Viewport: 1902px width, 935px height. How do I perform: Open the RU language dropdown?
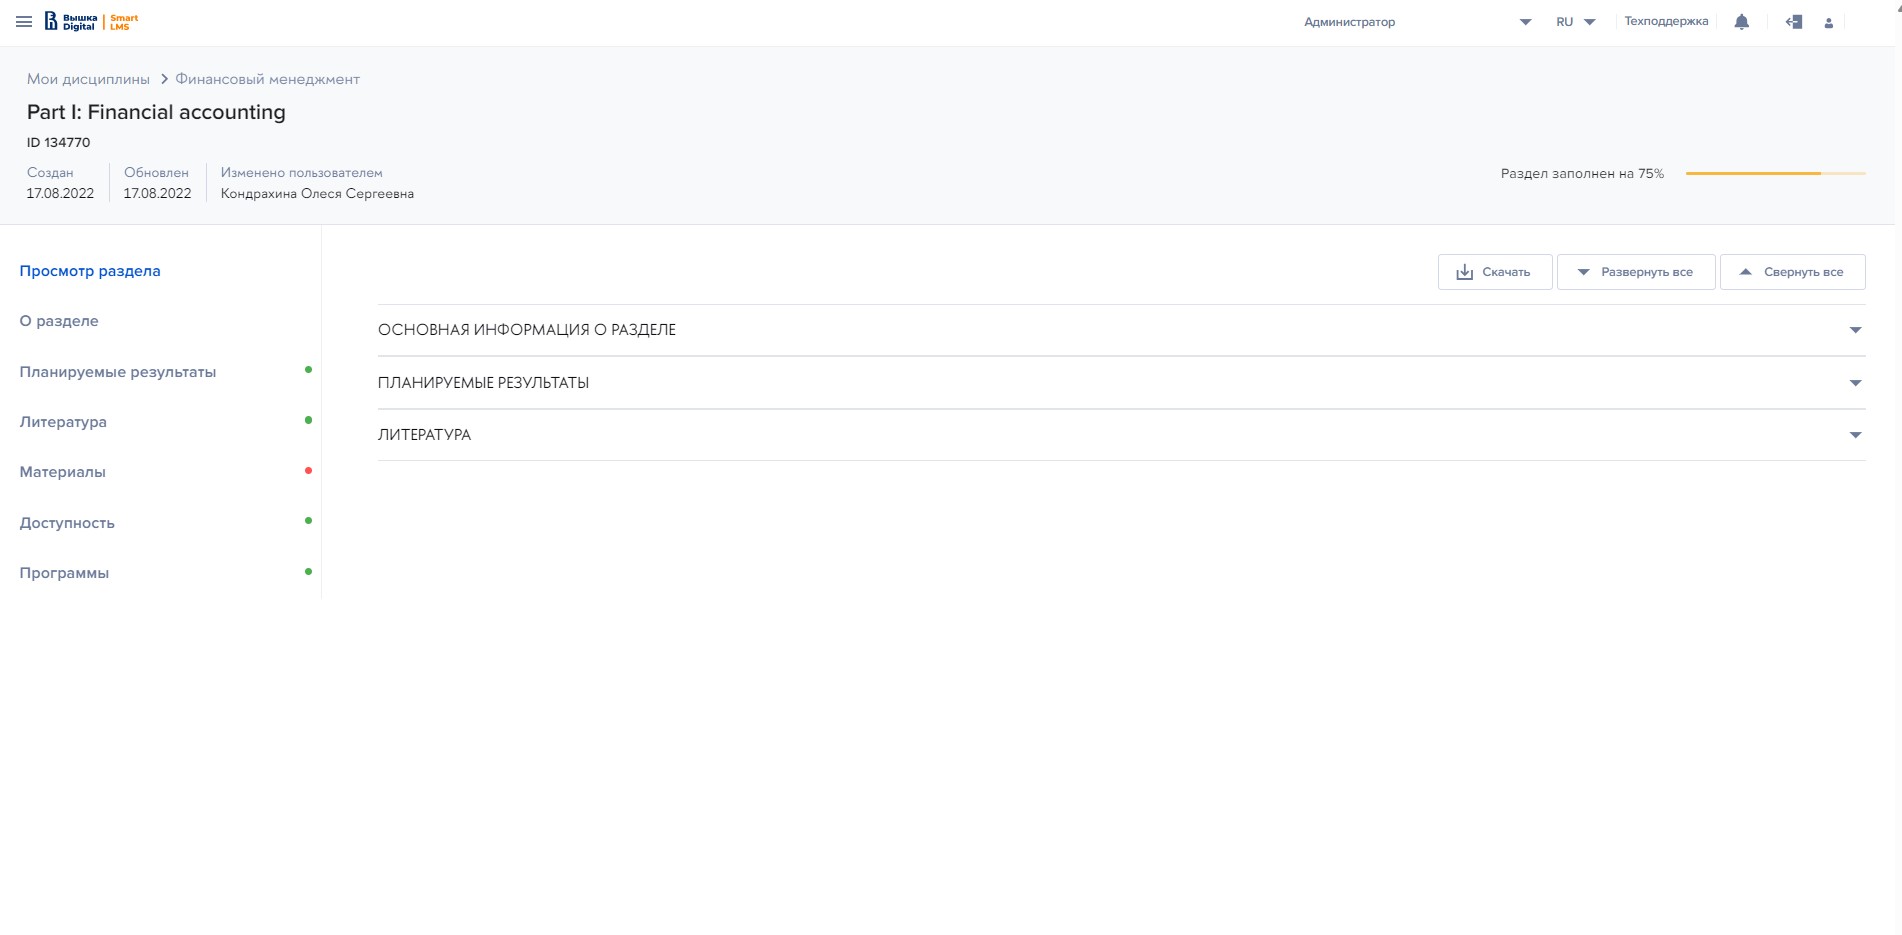pos(1575,22)
